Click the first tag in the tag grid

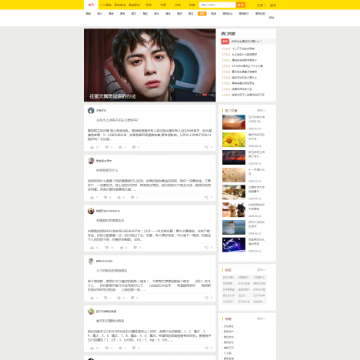(228, 277)
